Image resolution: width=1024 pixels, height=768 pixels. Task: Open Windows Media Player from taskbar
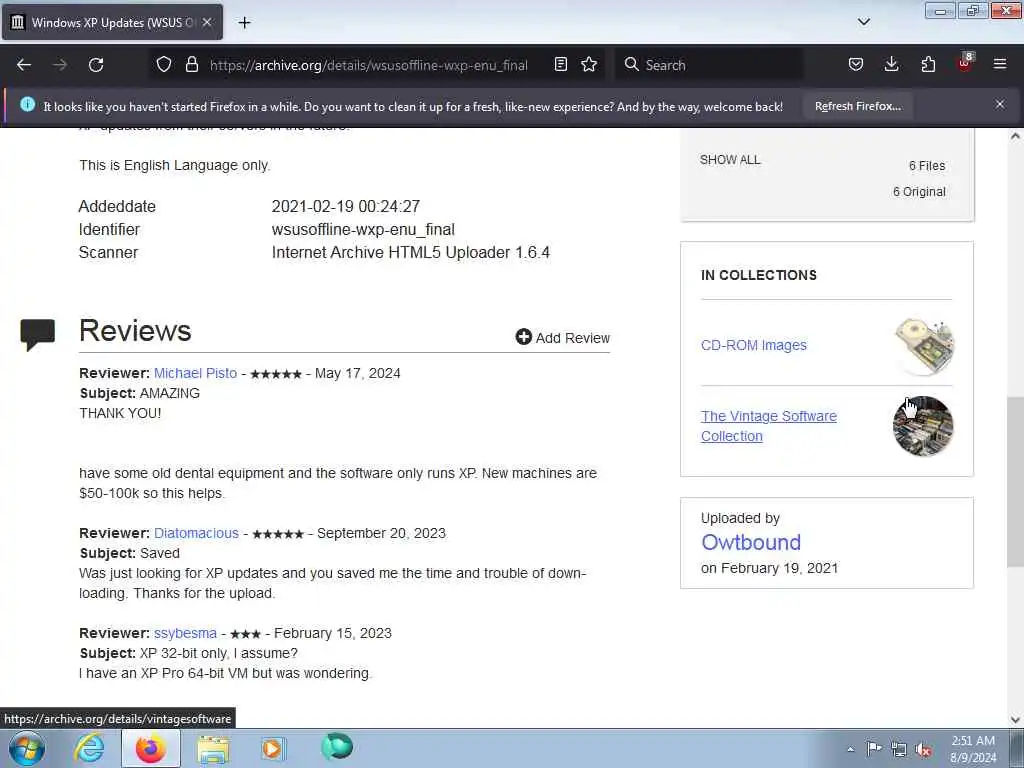point(272,748)
